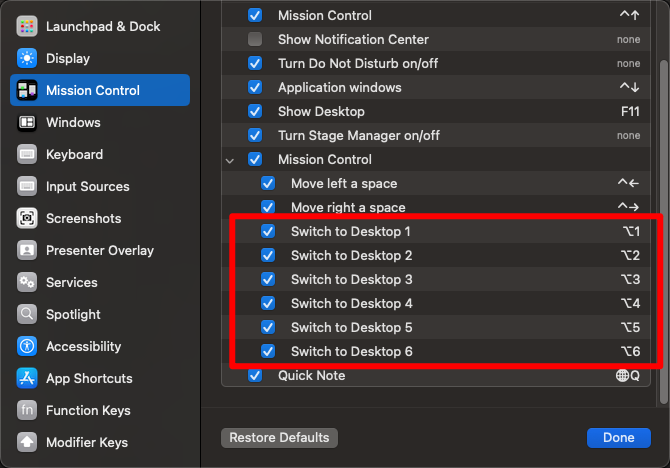Click the Presenter Overlay sidebar icon

pos(27,250)
